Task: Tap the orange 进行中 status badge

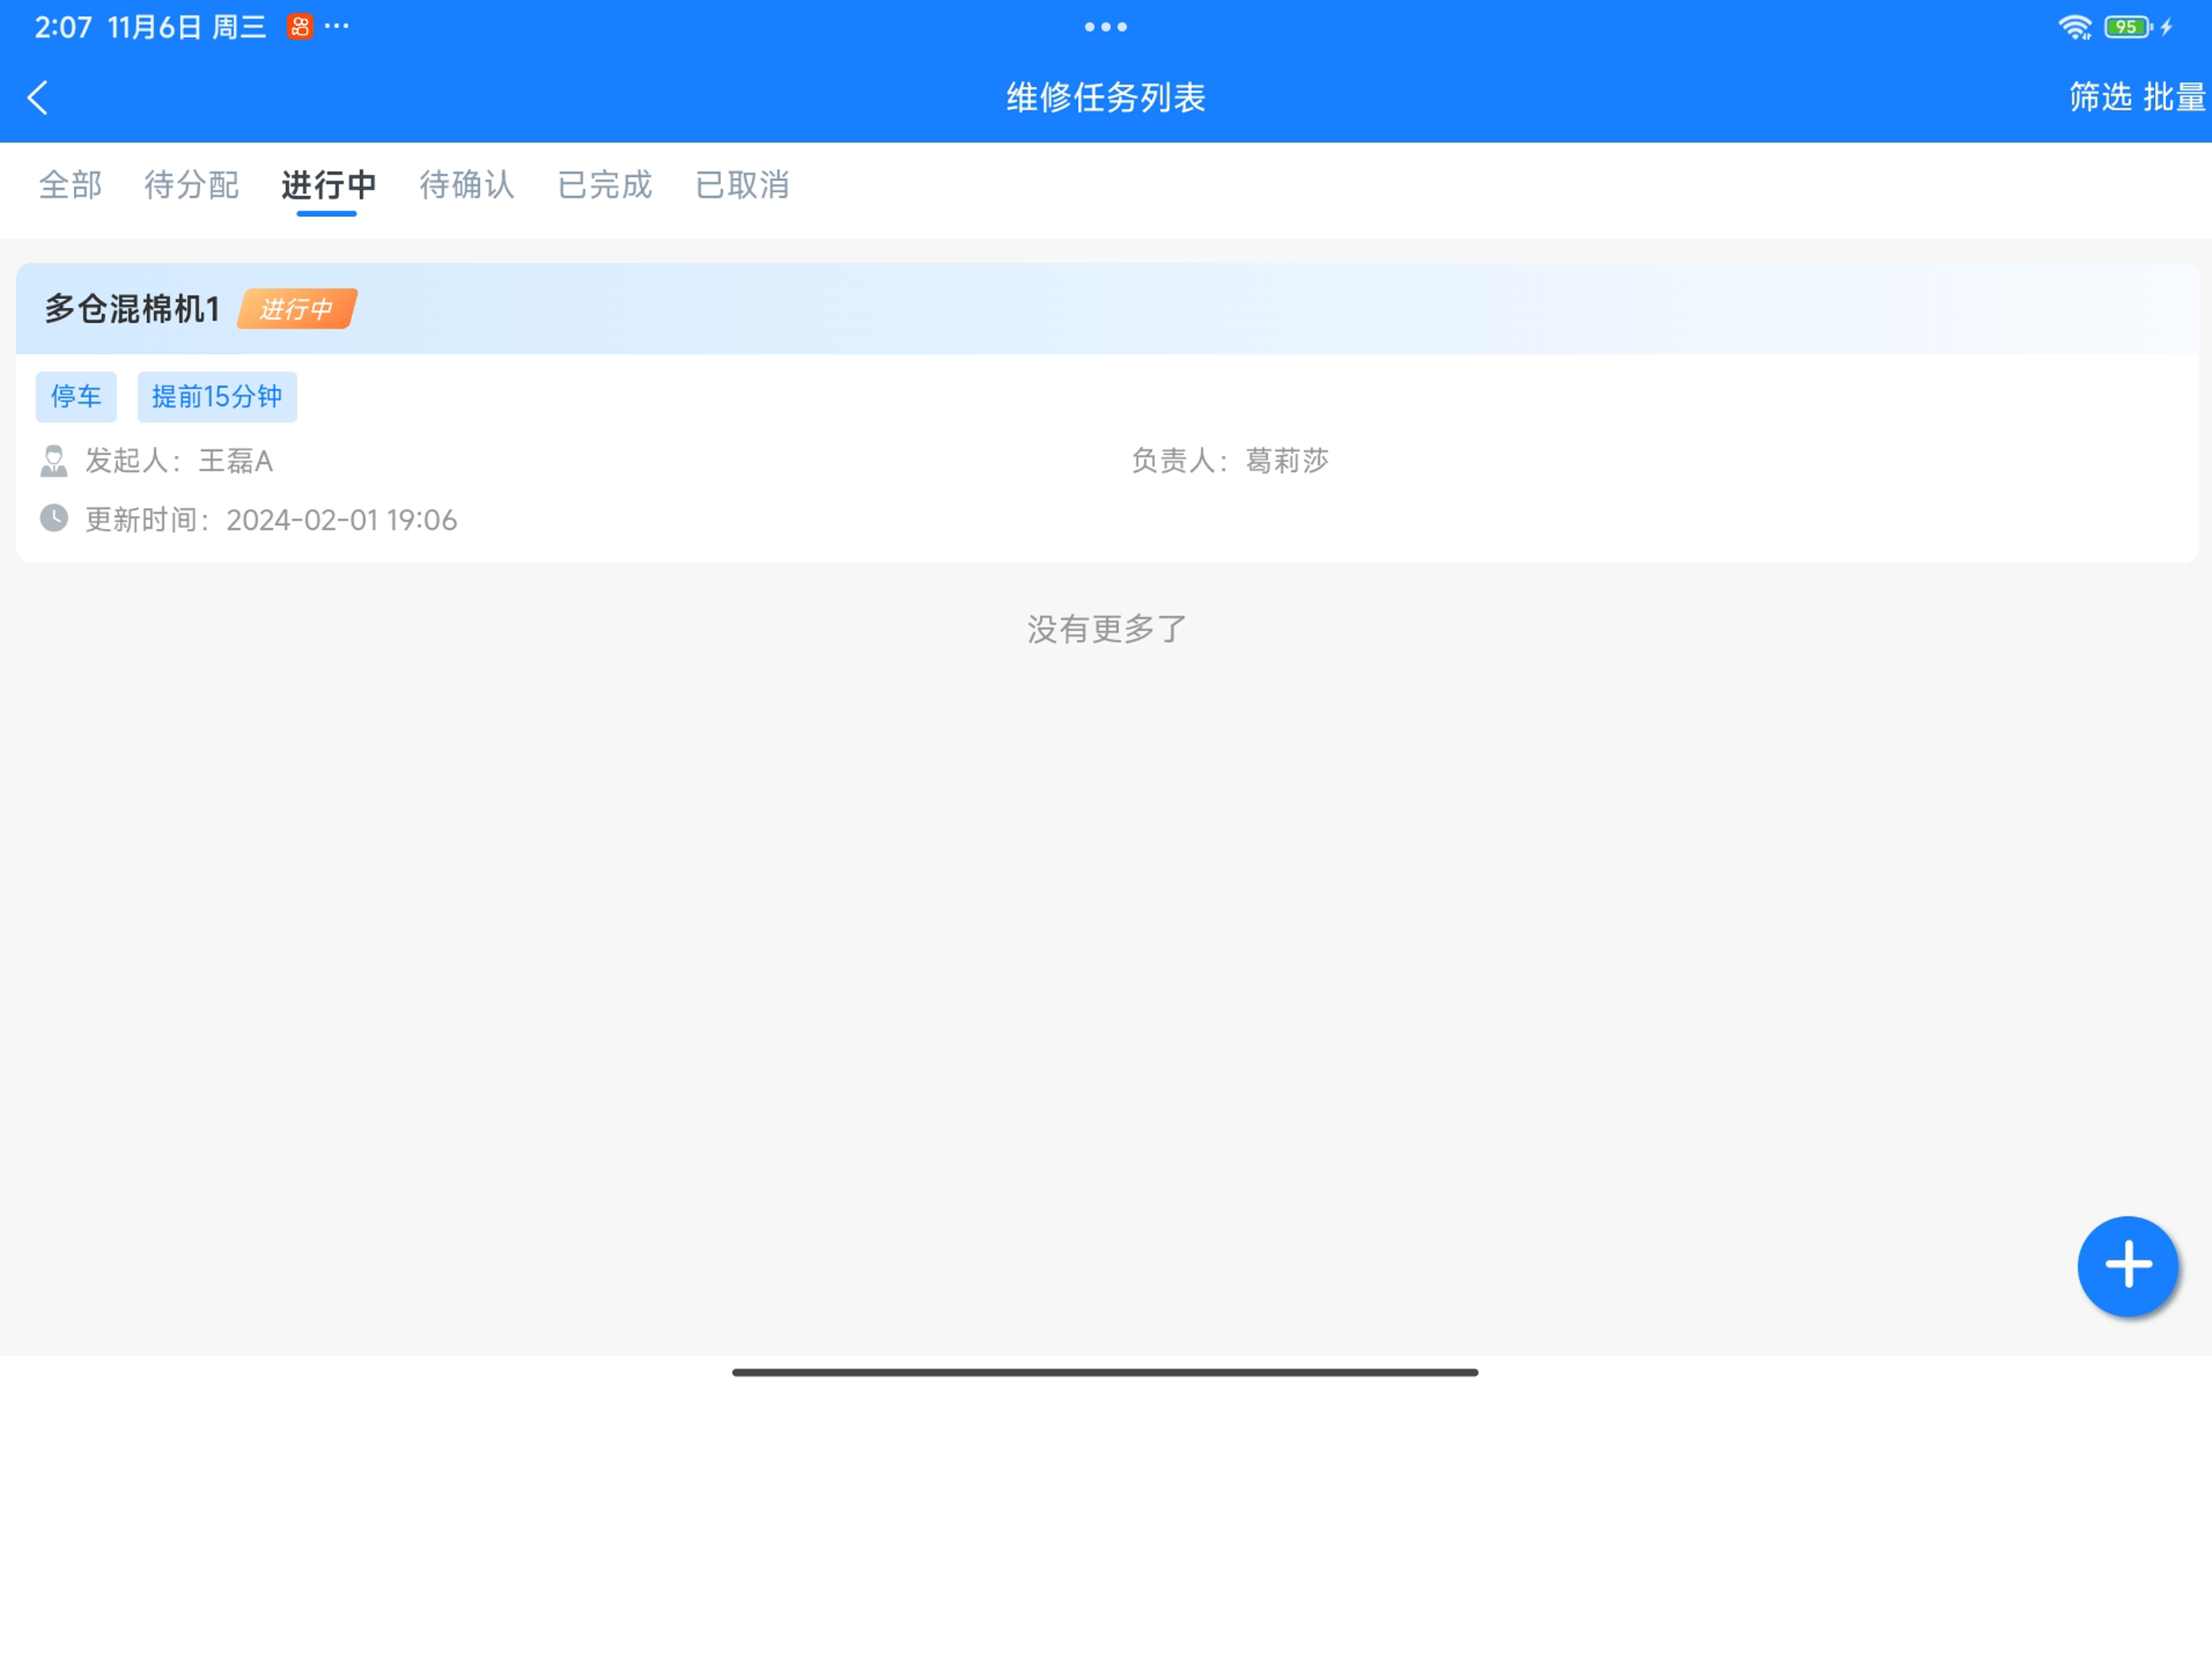Action: coord(297,309)
